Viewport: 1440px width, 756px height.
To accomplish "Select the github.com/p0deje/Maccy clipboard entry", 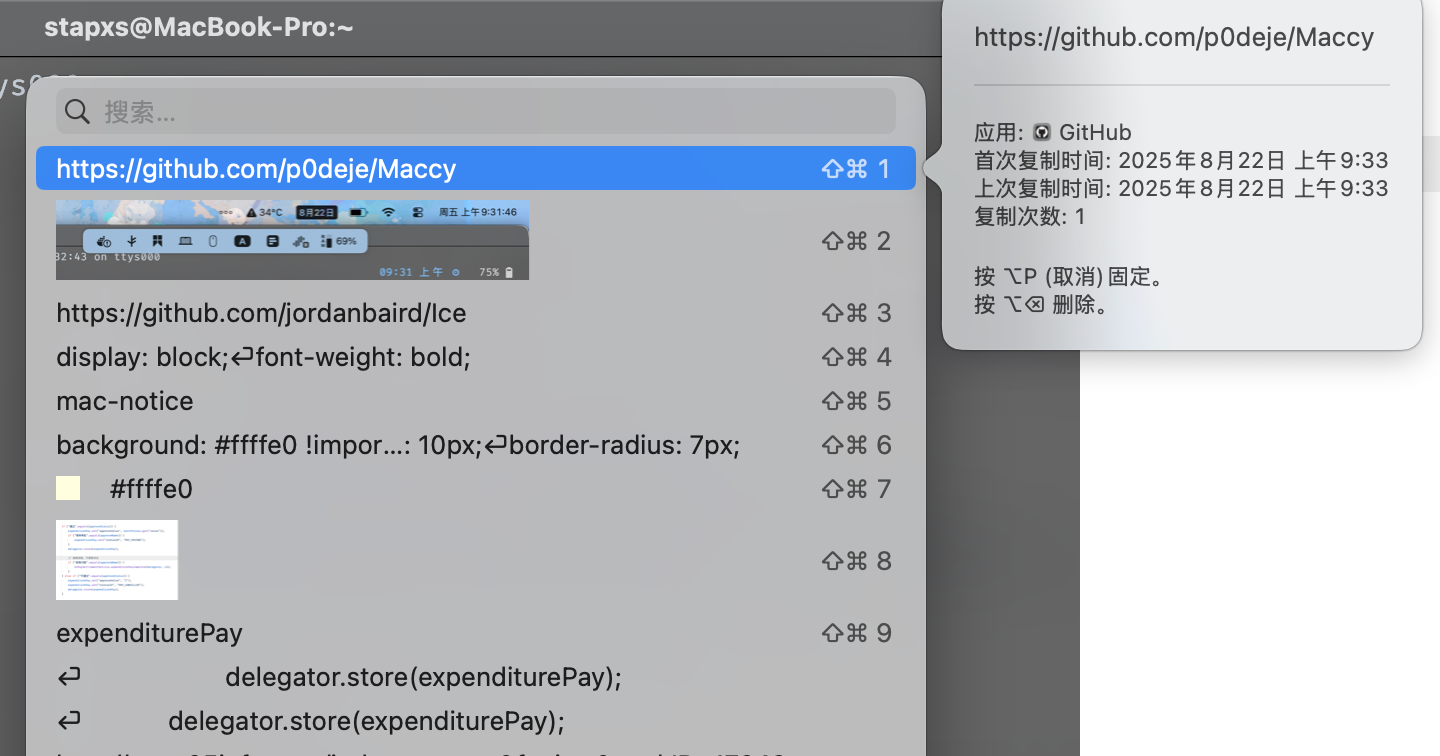I will pos(476,168).
